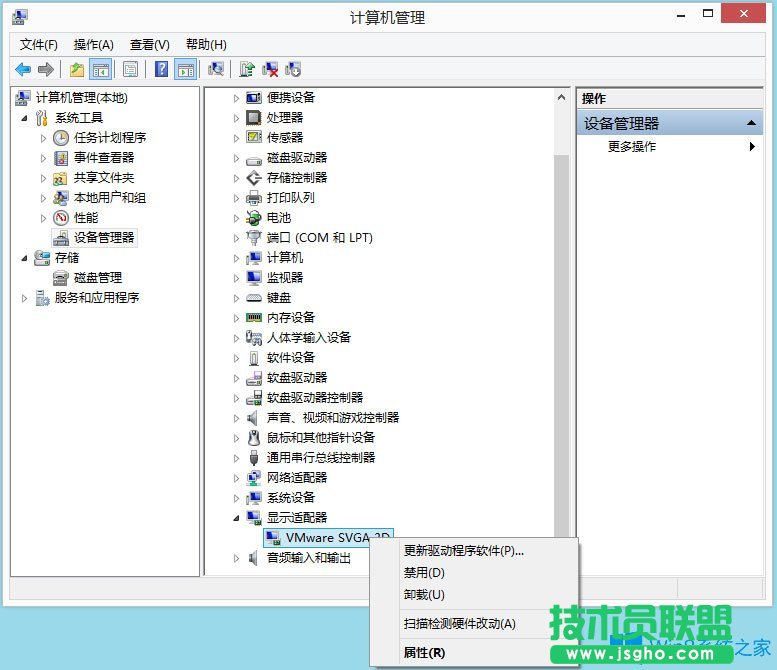Click the Back arrow toolbar icon
This screenshot has height=670, width=777.
click(23, 69)
